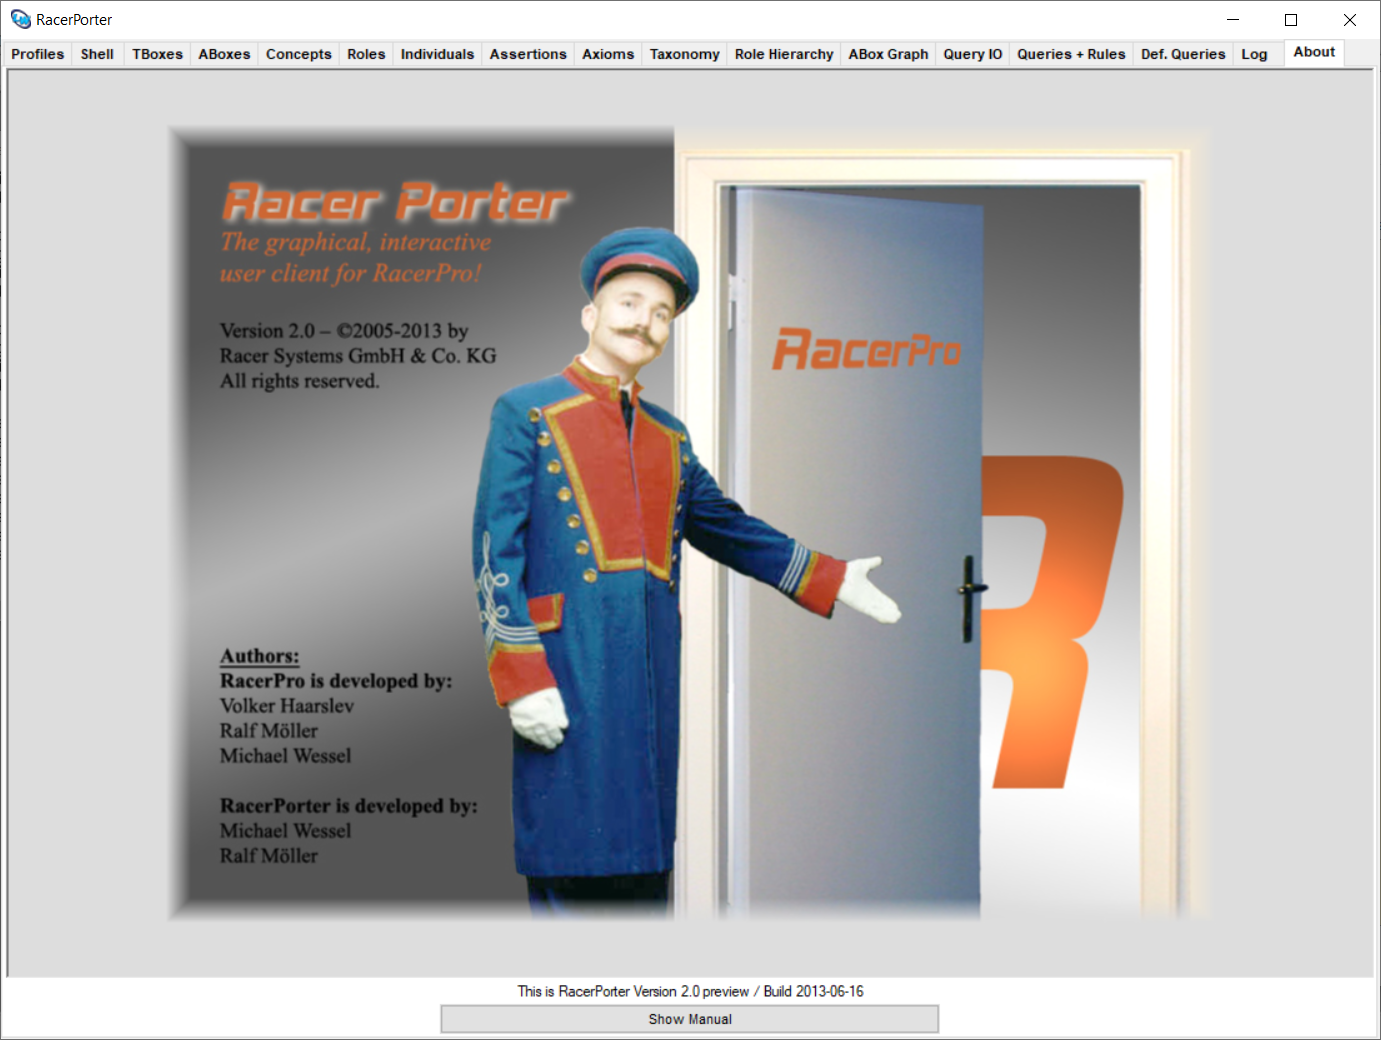
Task: Click the RacerPro logo on the door
Action: (866, 349)
